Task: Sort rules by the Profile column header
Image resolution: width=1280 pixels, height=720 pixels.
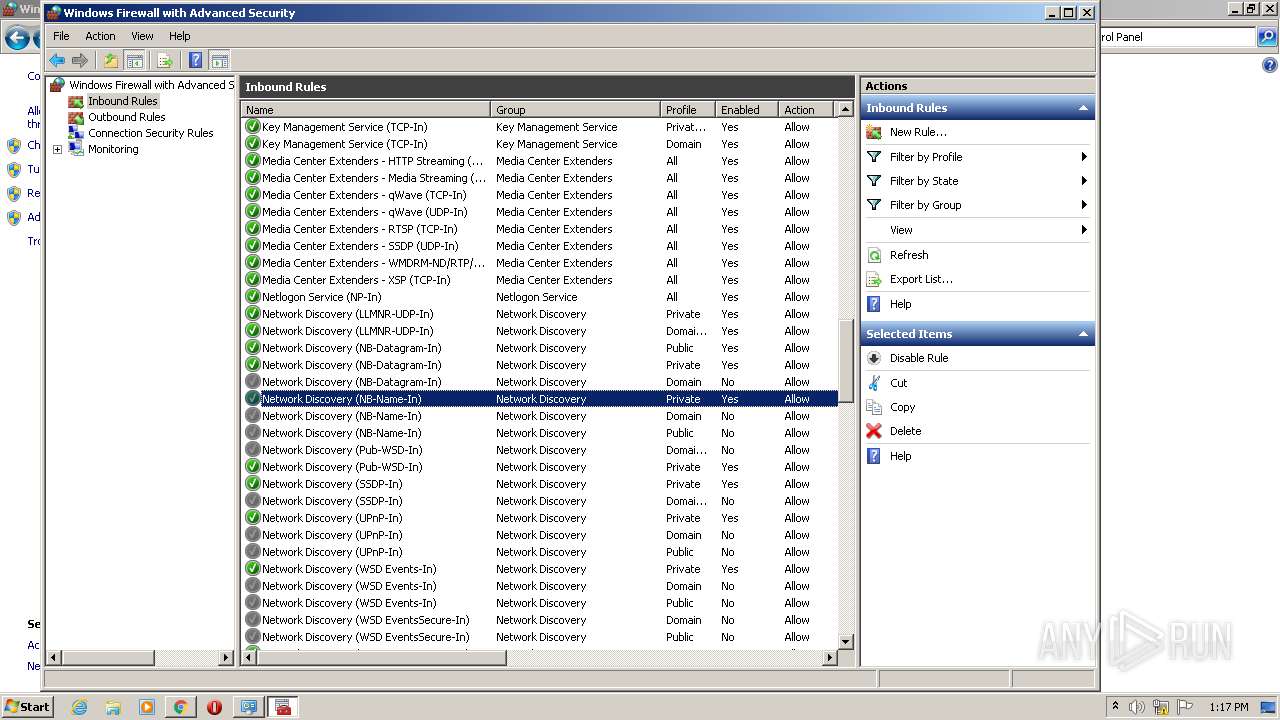Action: pos(689,110)
